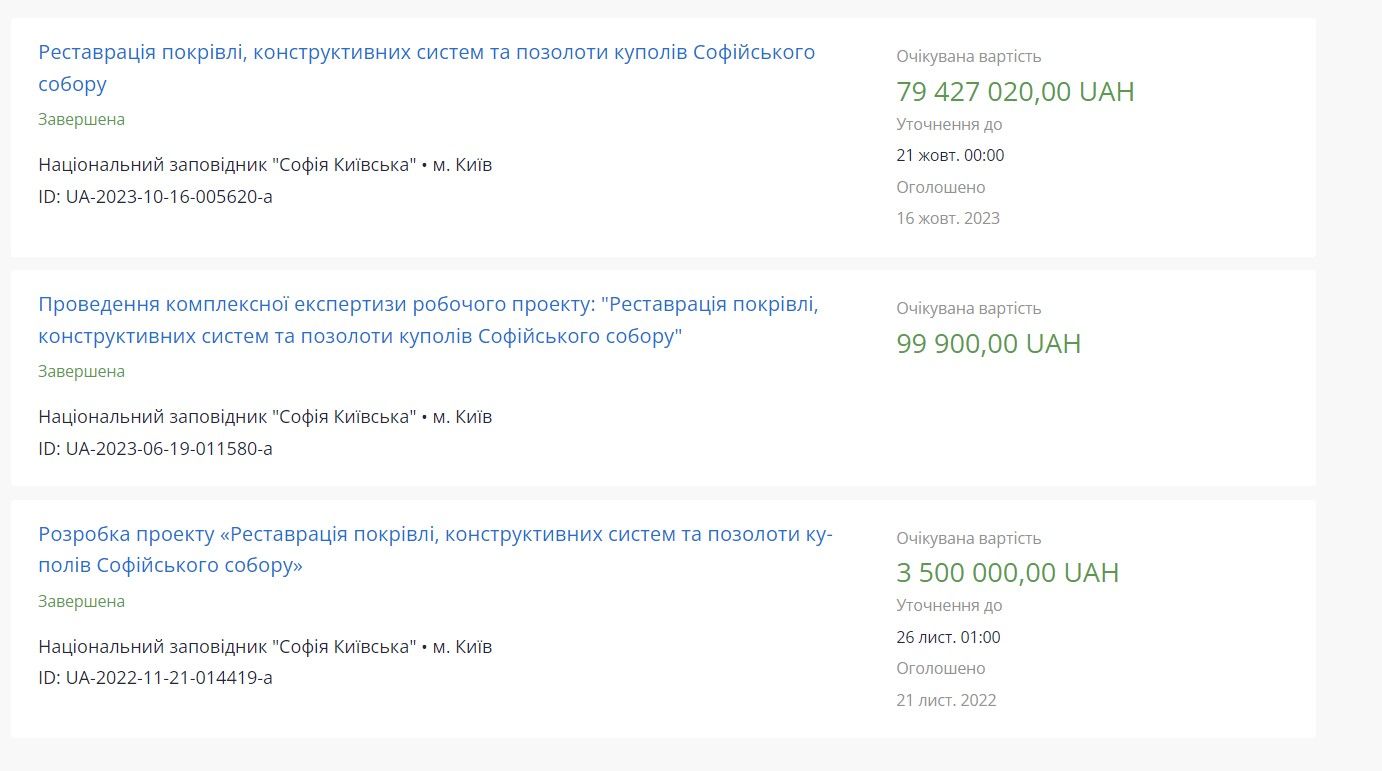The width and height of the screenshot is (1382, 771).
Task: Click 'Завершена' status in the first tender card
Action: pyautogui.click(x=81, y=120)
